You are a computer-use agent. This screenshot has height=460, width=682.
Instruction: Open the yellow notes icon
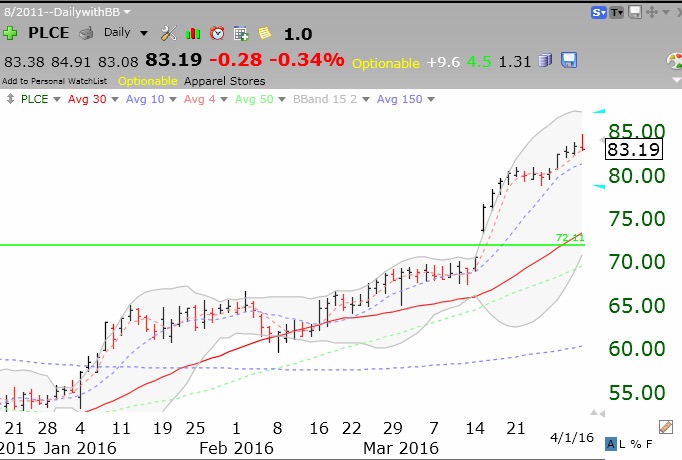click(x=264, y=33)
